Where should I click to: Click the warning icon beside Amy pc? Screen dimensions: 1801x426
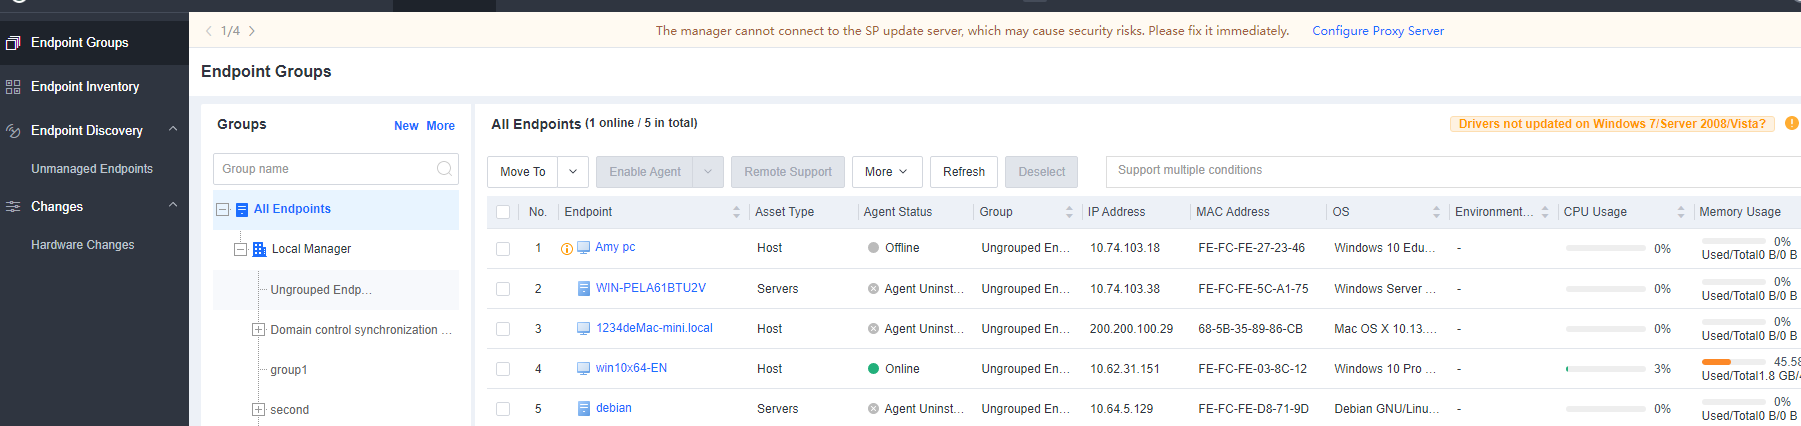point(567,249)
